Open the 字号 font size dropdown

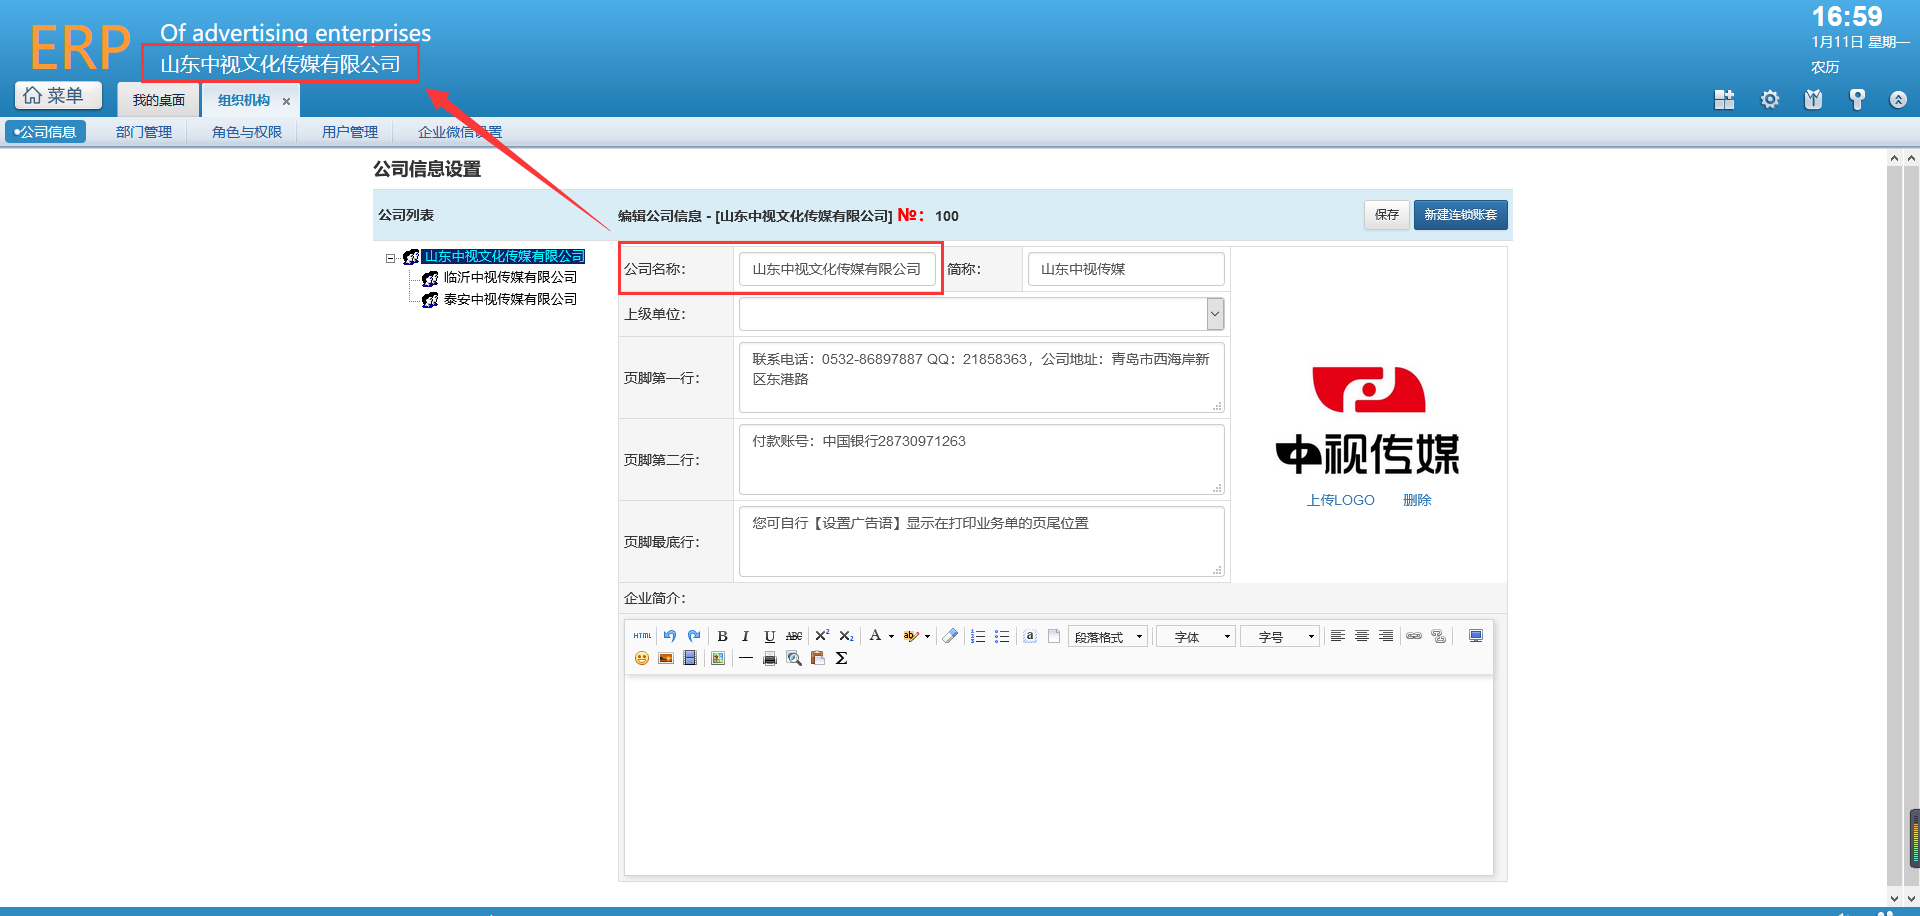click(1280, 636)
